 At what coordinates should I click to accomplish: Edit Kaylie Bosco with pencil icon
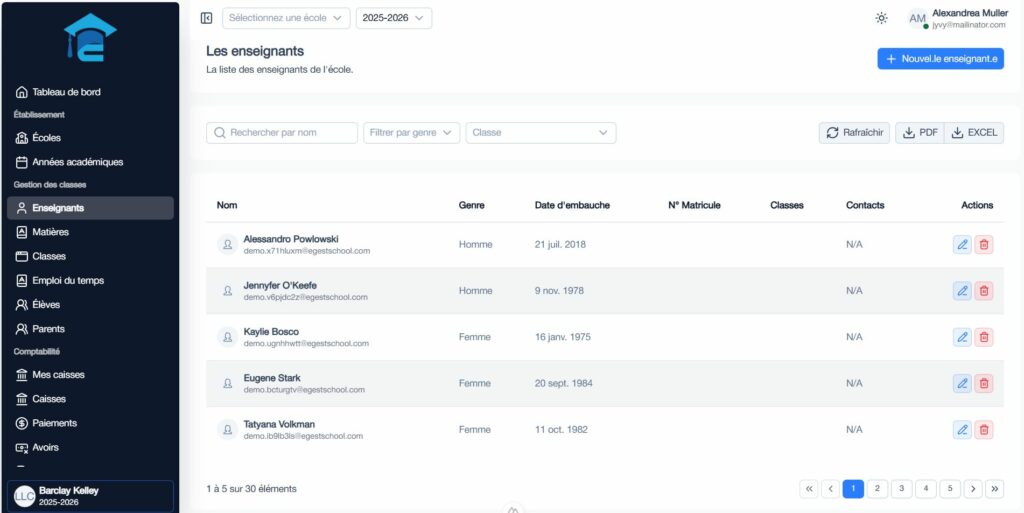[962, 337]
